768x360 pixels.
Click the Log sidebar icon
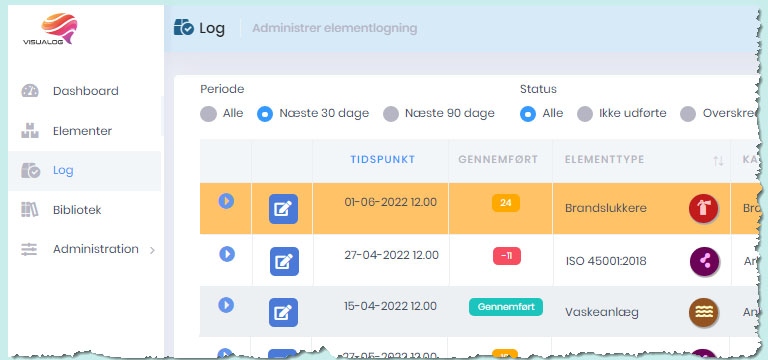point(30,170)
